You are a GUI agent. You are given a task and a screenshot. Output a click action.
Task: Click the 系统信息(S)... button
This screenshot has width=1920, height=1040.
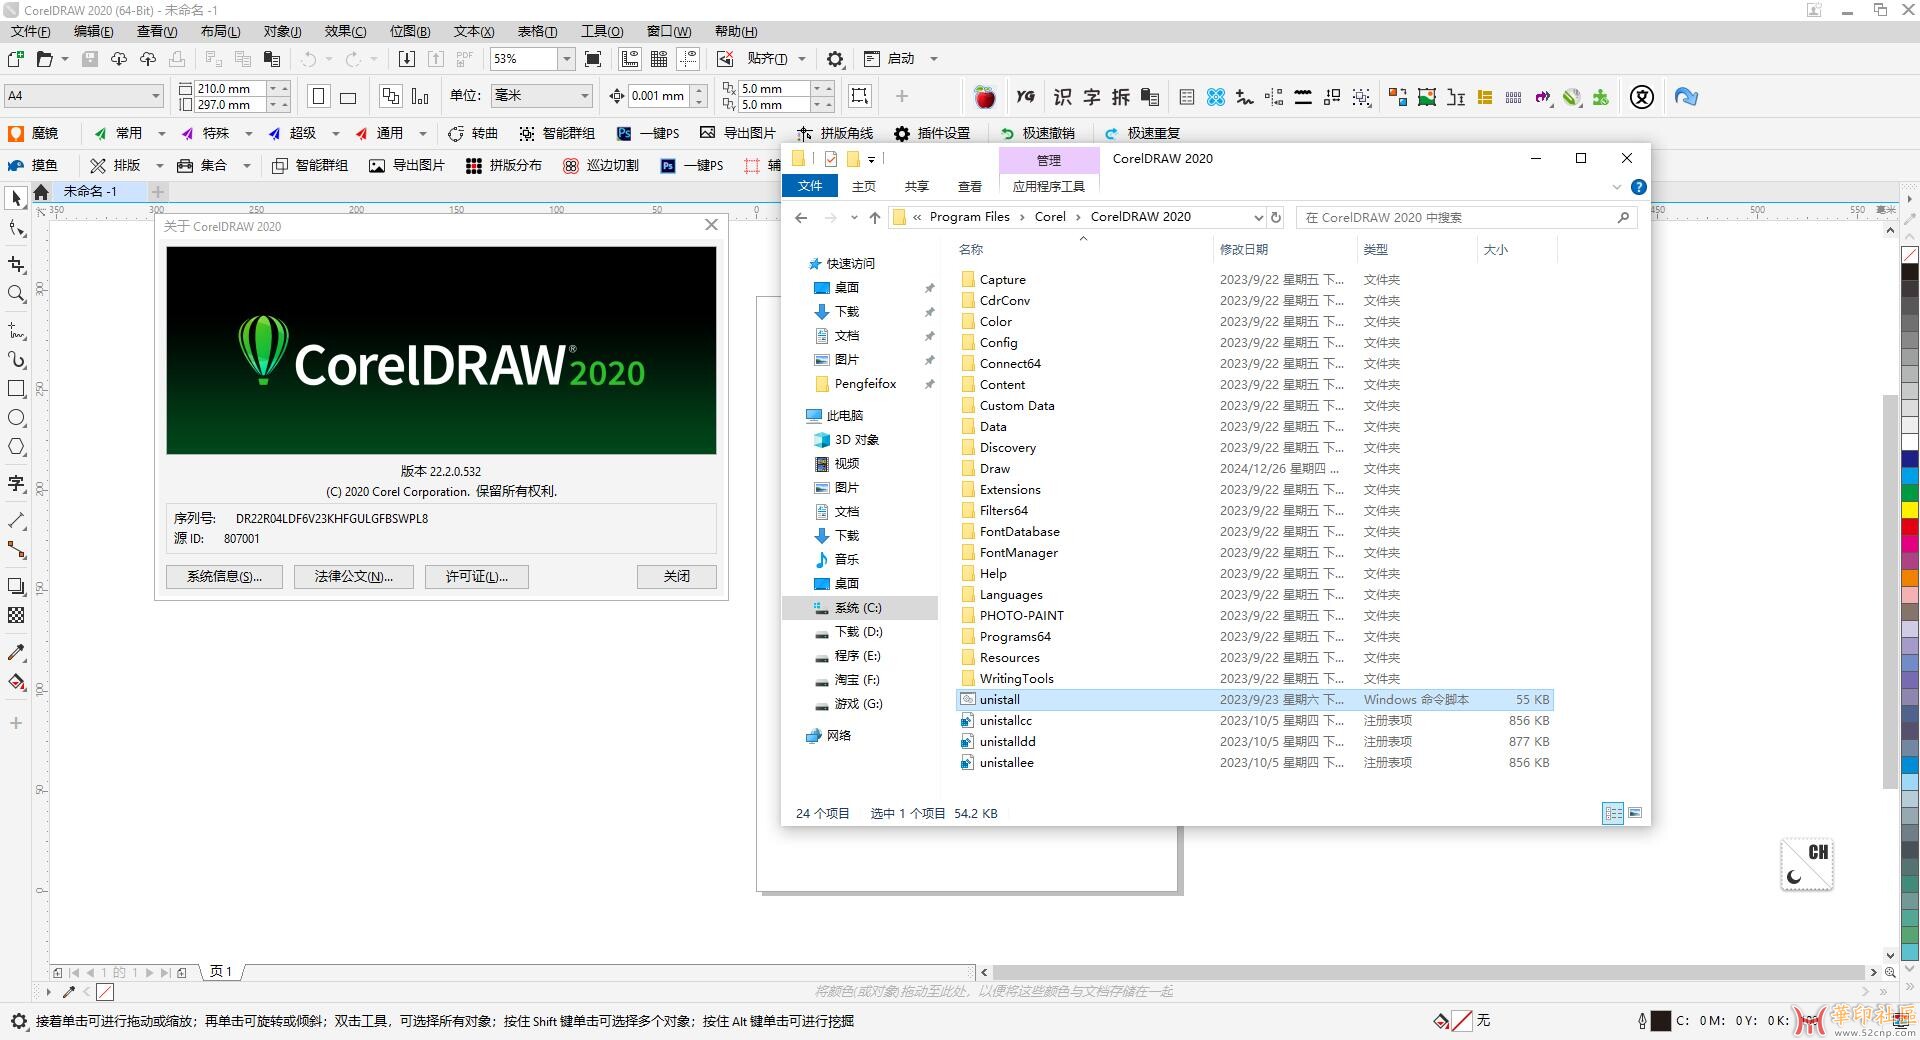(224, 576)
